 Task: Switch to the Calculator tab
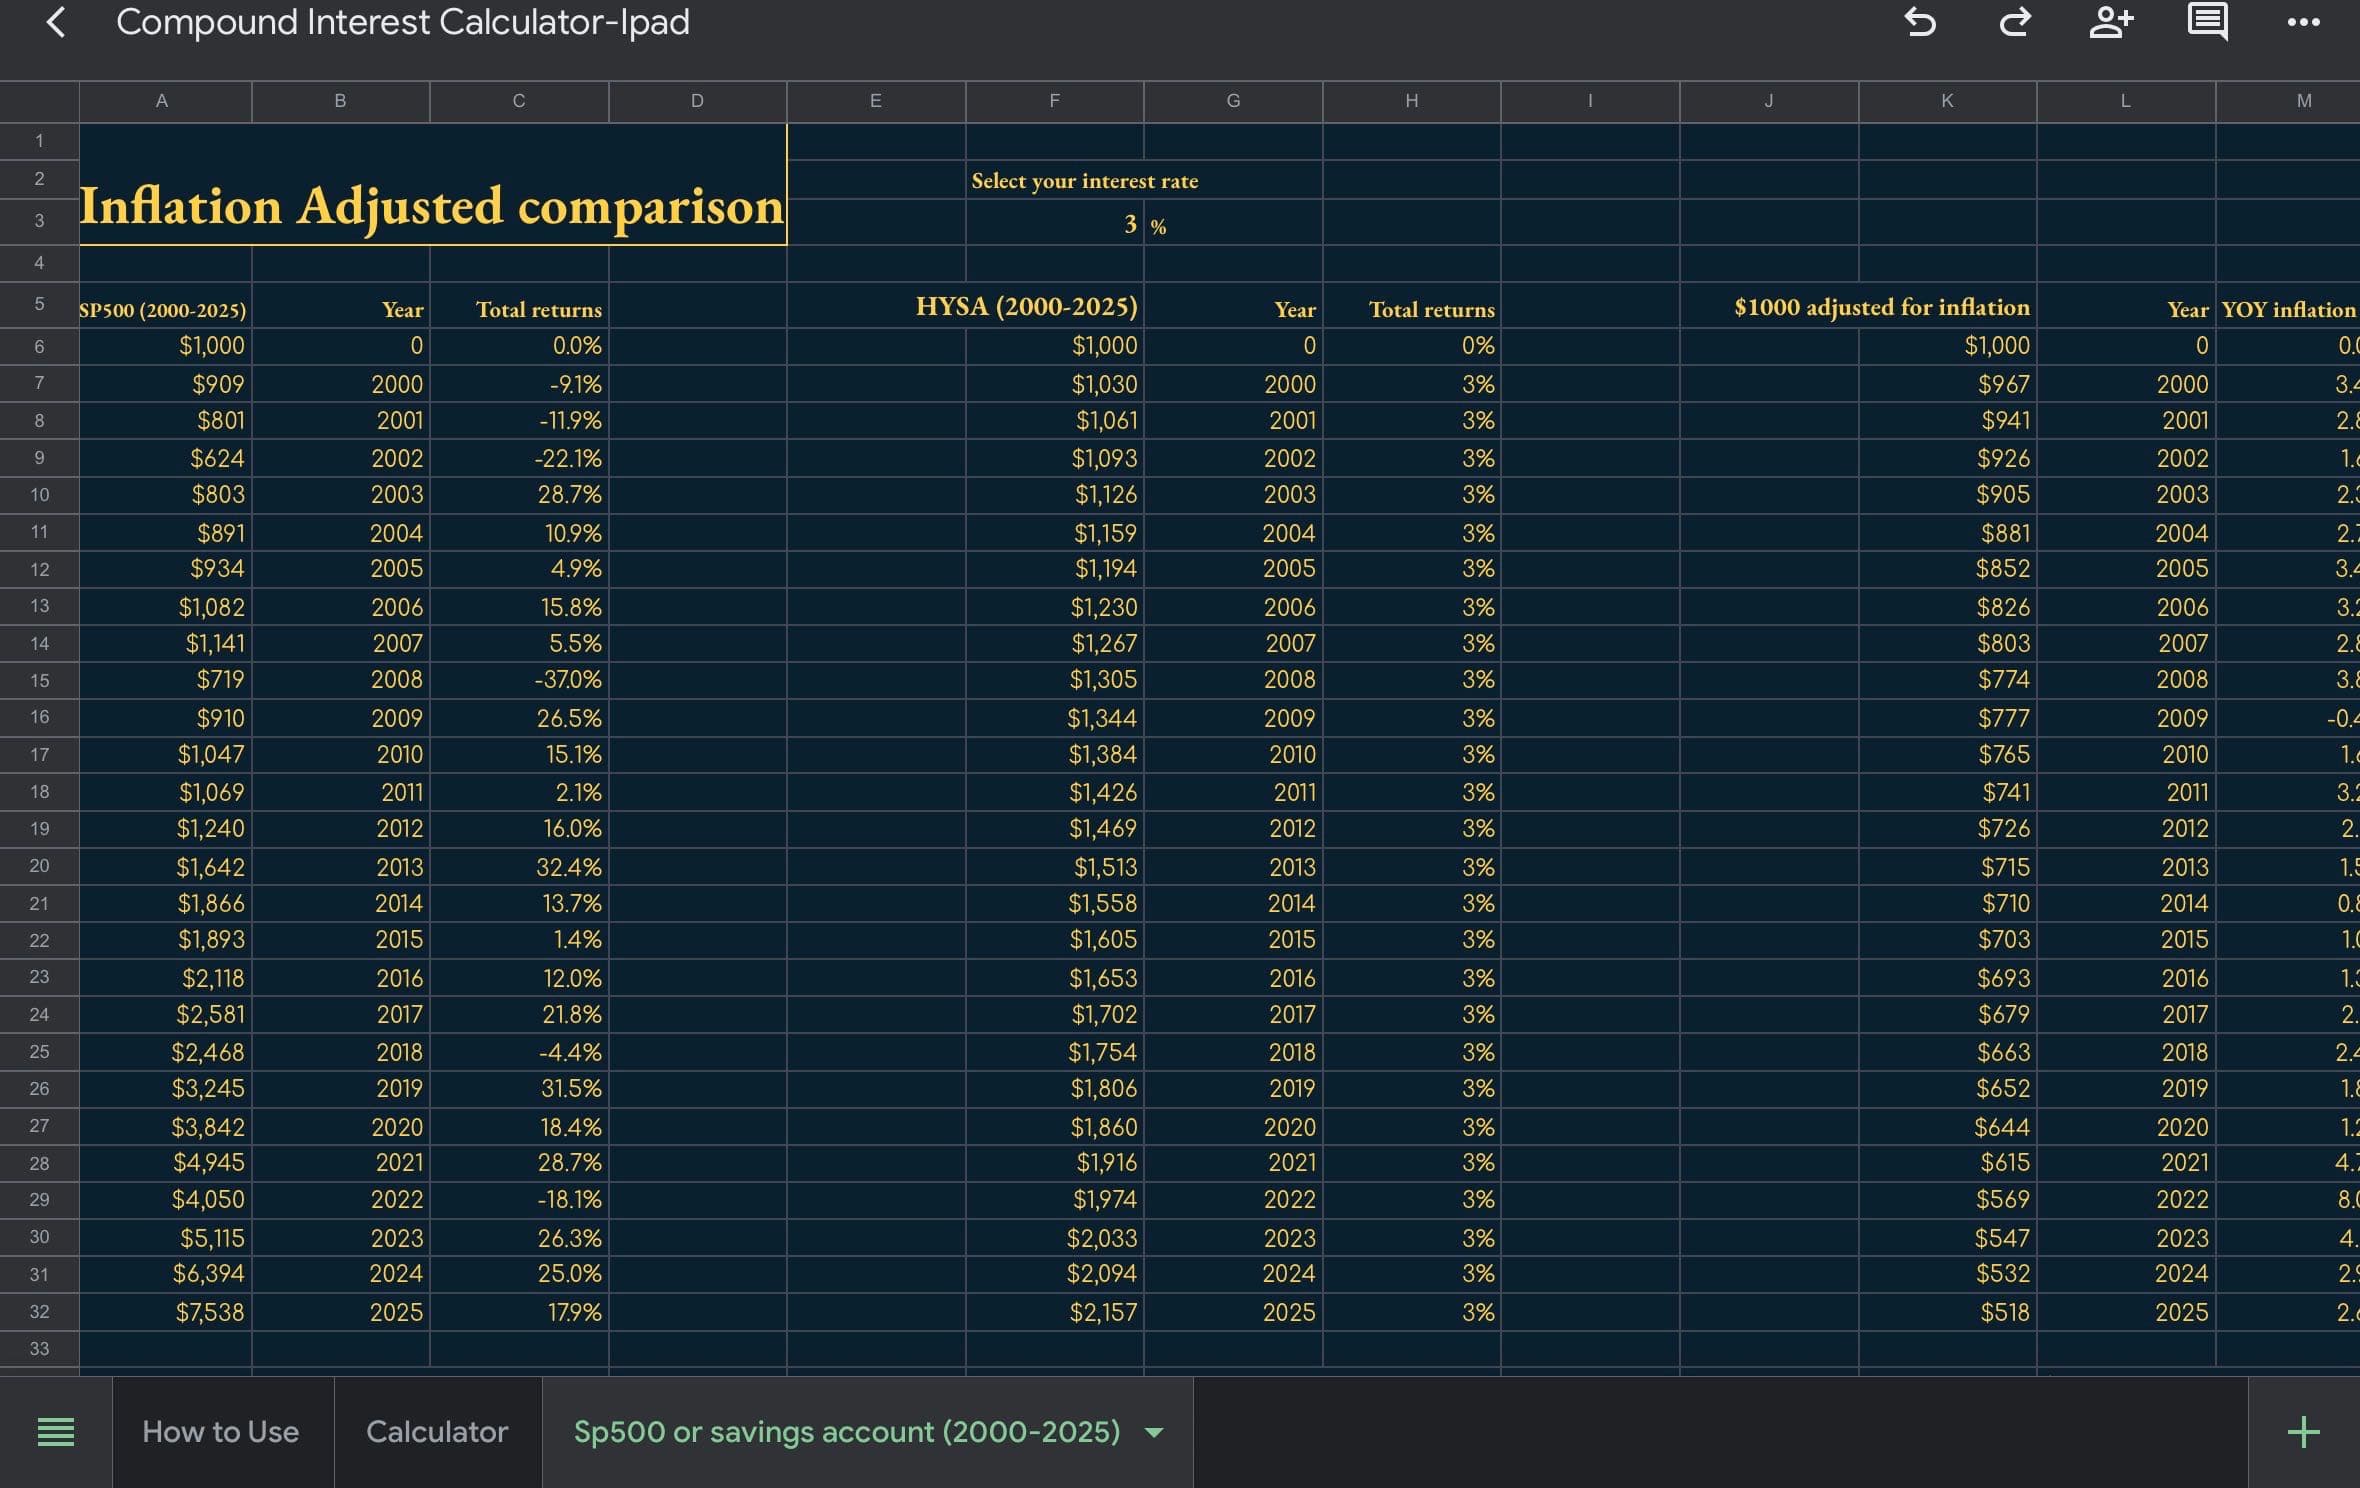pyautogui.click(x=437, y=1432)
